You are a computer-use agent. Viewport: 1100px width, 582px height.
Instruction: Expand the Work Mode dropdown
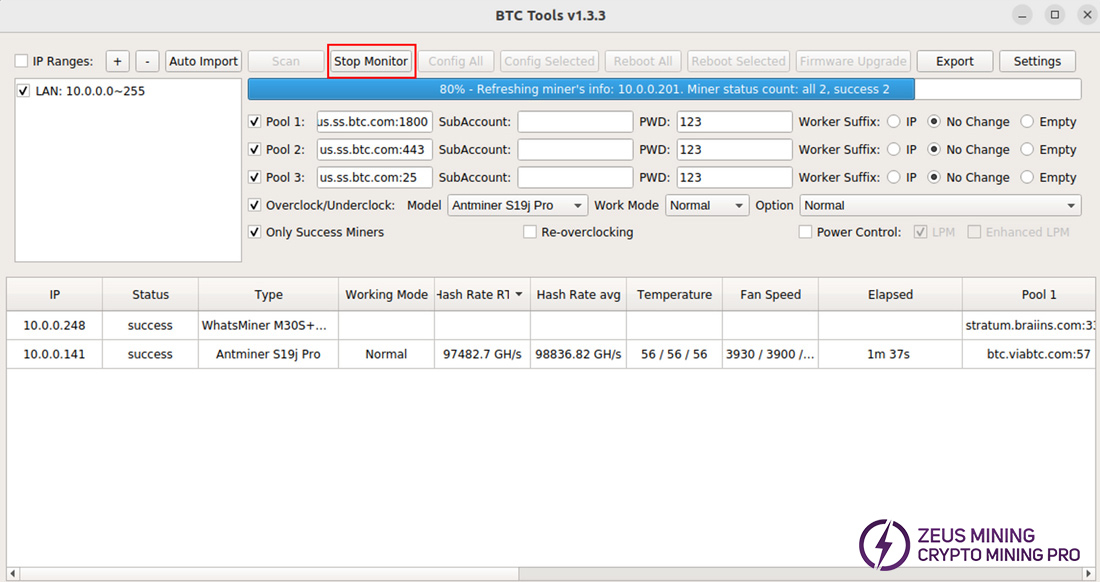706,205
